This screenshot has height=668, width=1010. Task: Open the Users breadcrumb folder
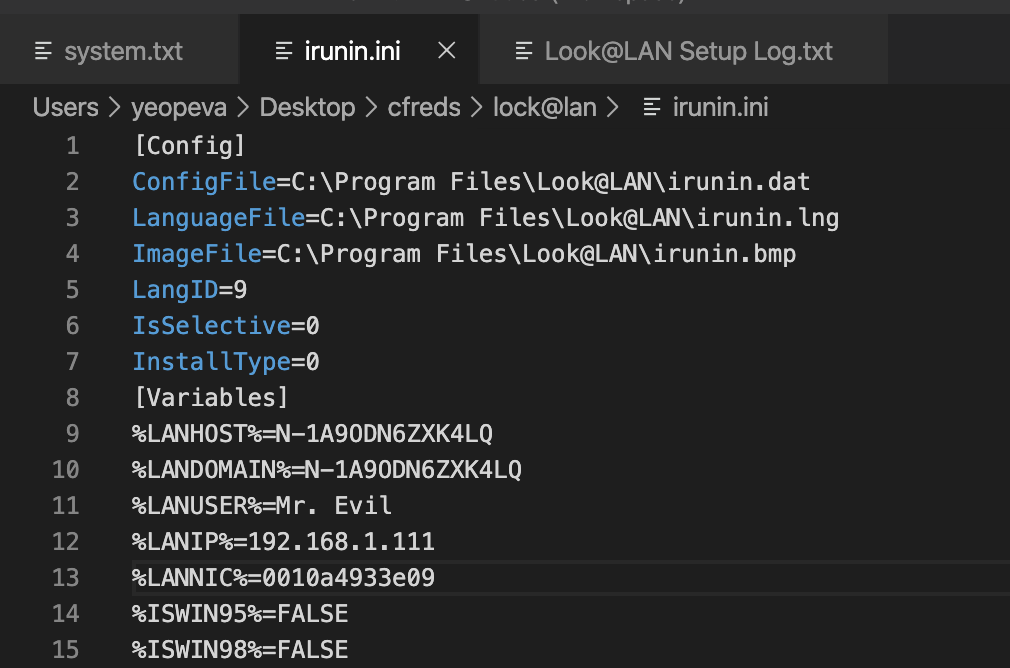(x=66, y=107)
